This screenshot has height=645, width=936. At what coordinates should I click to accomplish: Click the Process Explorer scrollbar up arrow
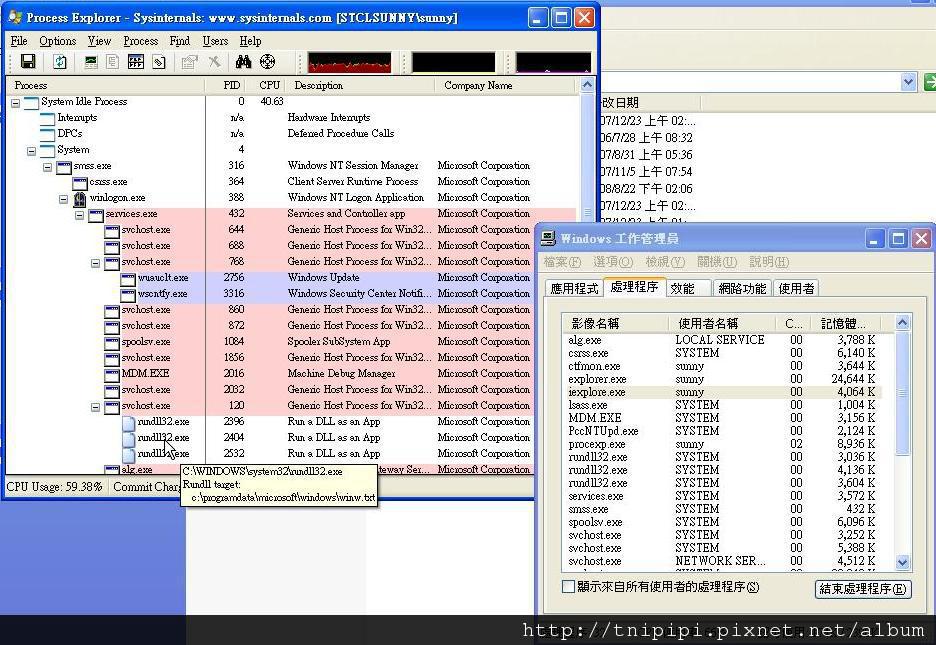(587, 85)
